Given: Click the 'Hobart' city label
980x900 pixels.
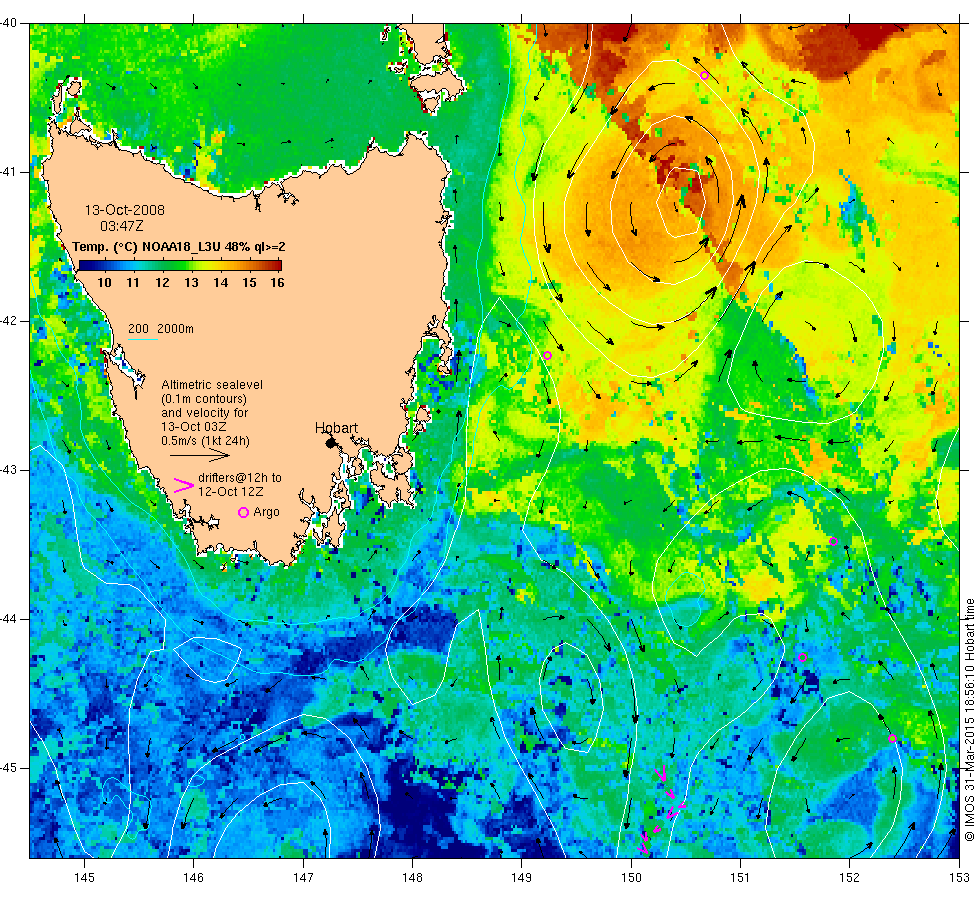Looking at the screenshot, I should point(336,428).
